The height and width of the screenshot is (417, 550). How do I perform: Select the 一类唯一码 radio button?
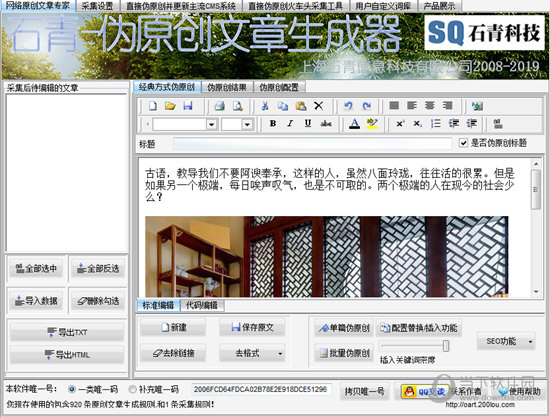(x=72, y=389)
